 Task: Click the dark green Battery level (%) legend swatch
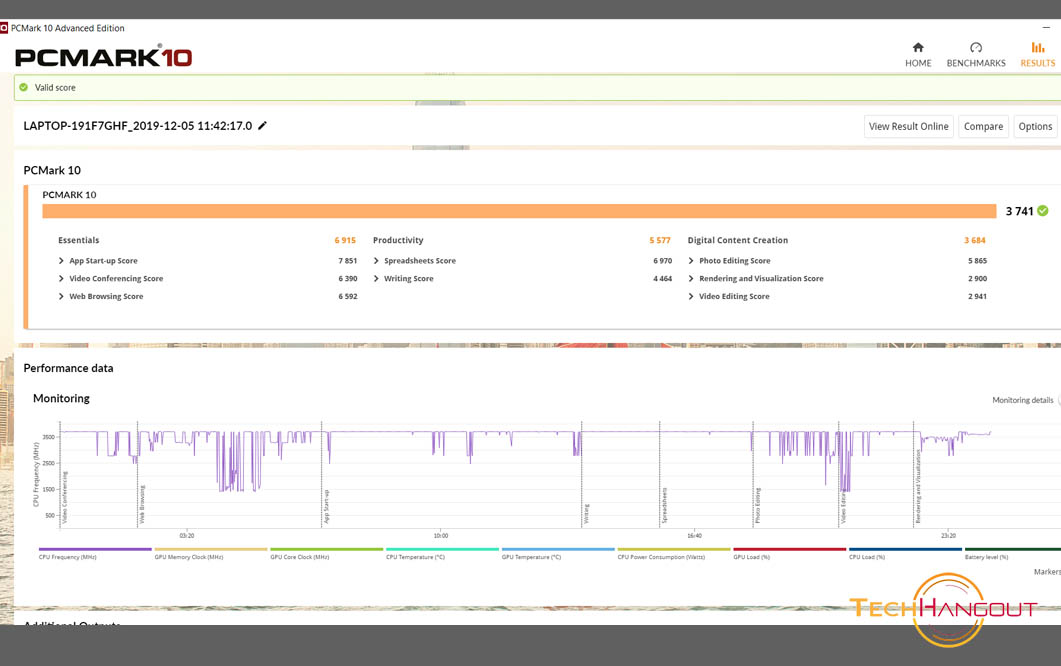[x=1013, y=550]
